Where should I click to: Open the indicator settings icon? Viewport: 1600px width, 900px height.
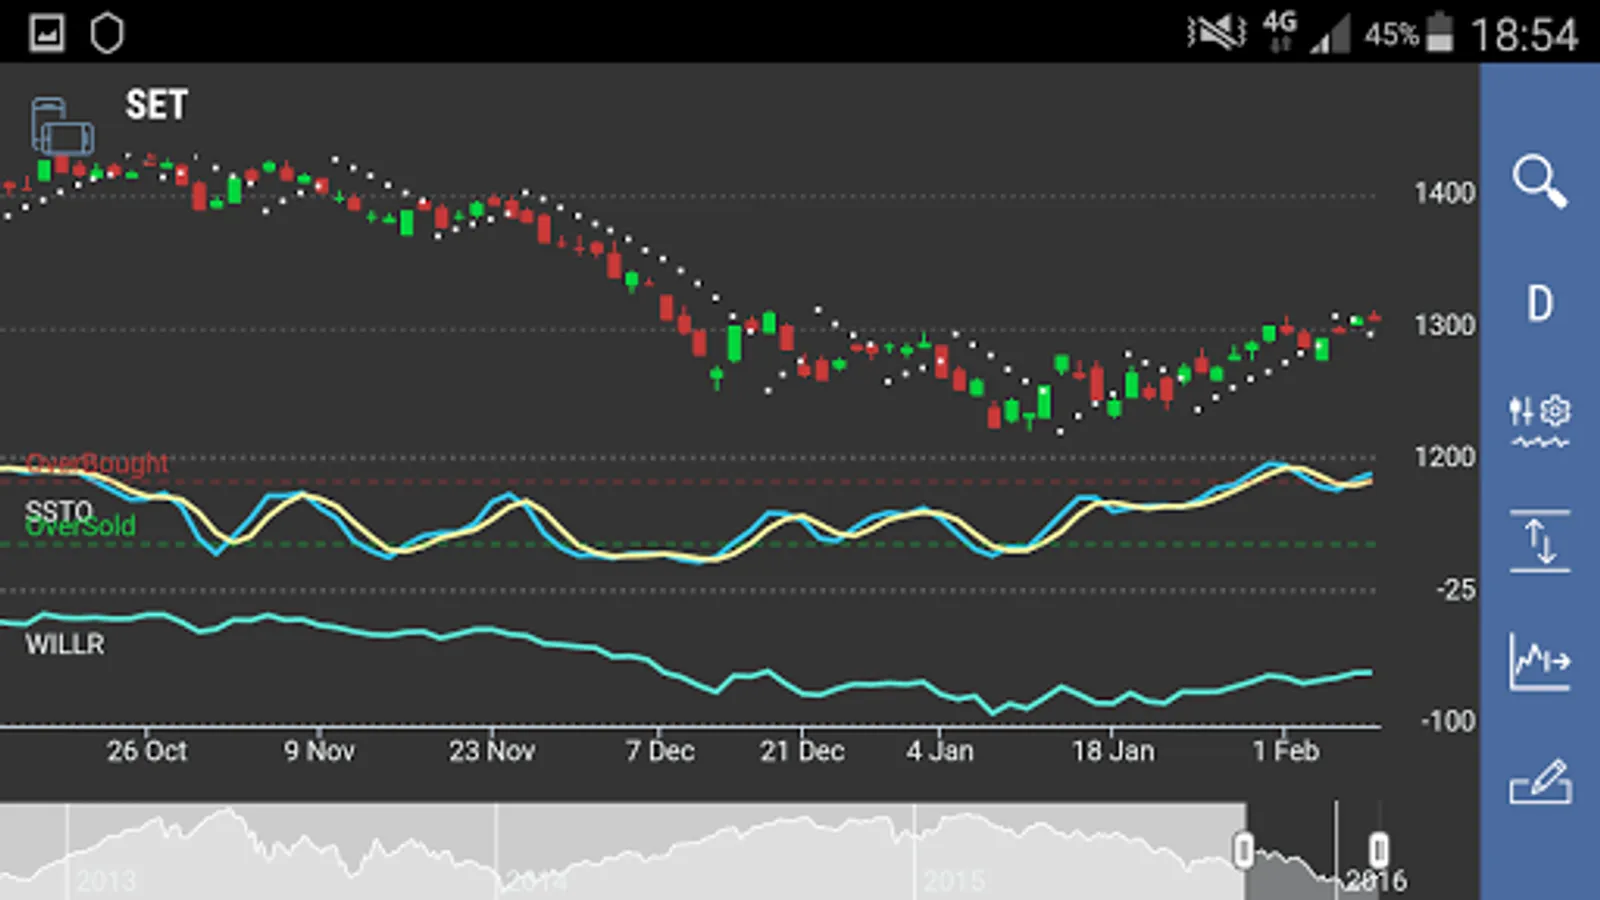pos(1540,421)
